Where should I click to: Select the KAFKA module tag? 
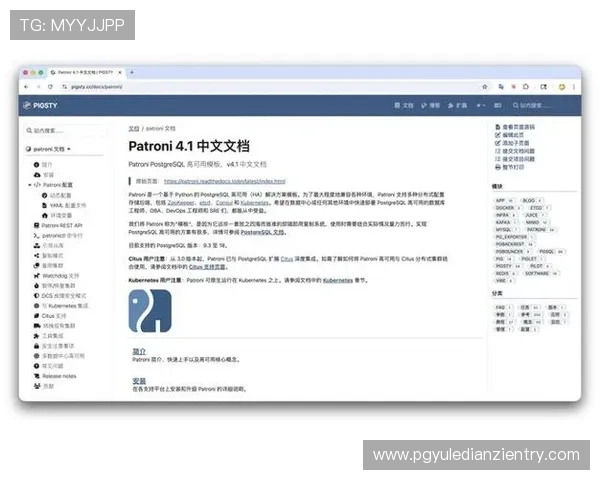pyautogui.click(x=506, y=222)
